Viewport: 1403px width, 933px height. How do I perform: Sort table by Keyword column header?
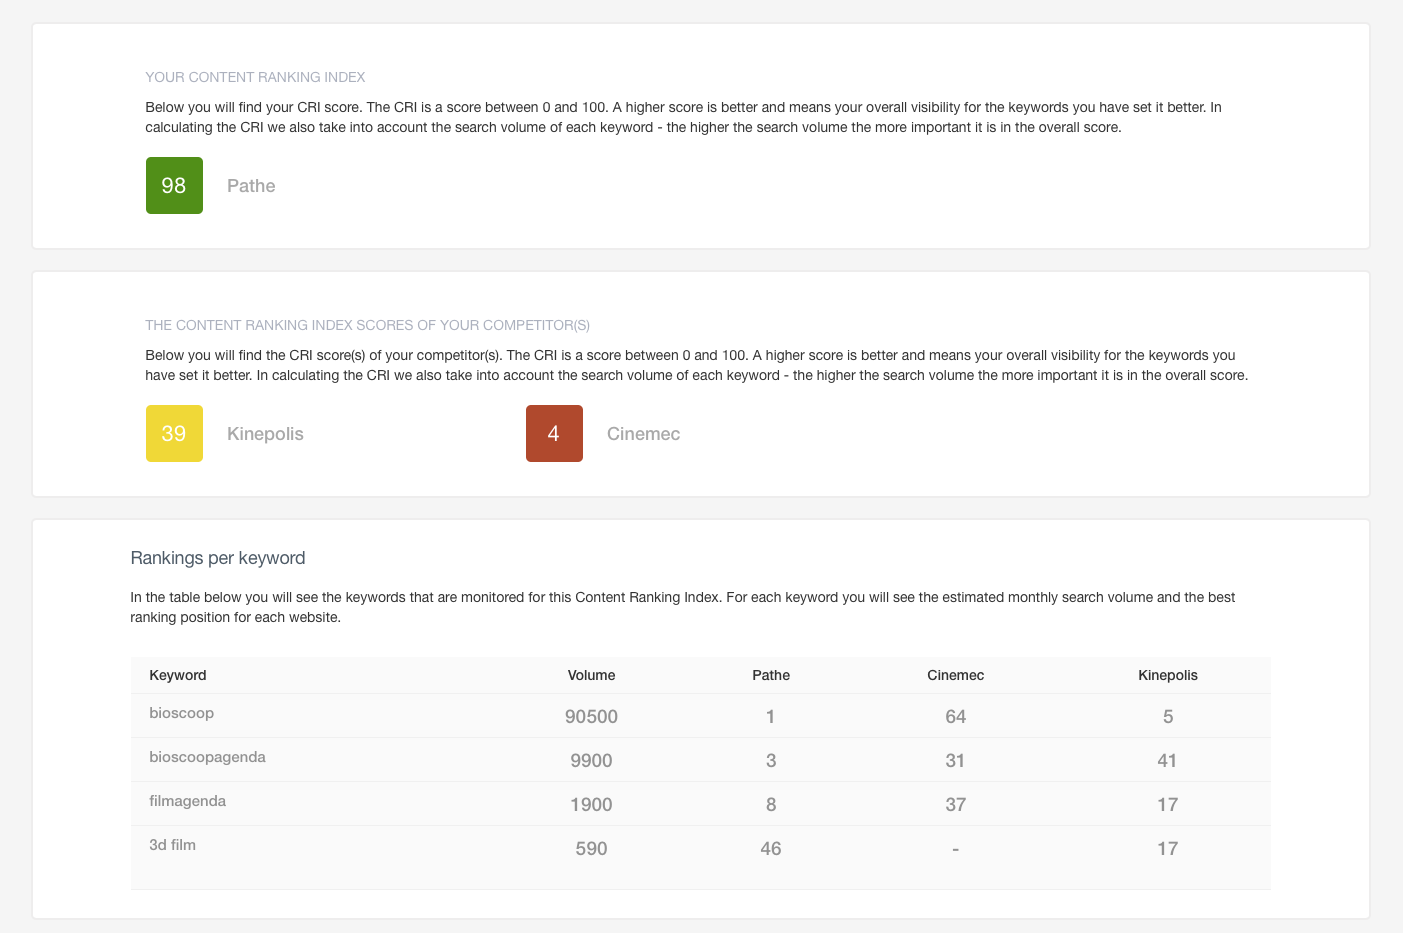(x=178, y=675)
